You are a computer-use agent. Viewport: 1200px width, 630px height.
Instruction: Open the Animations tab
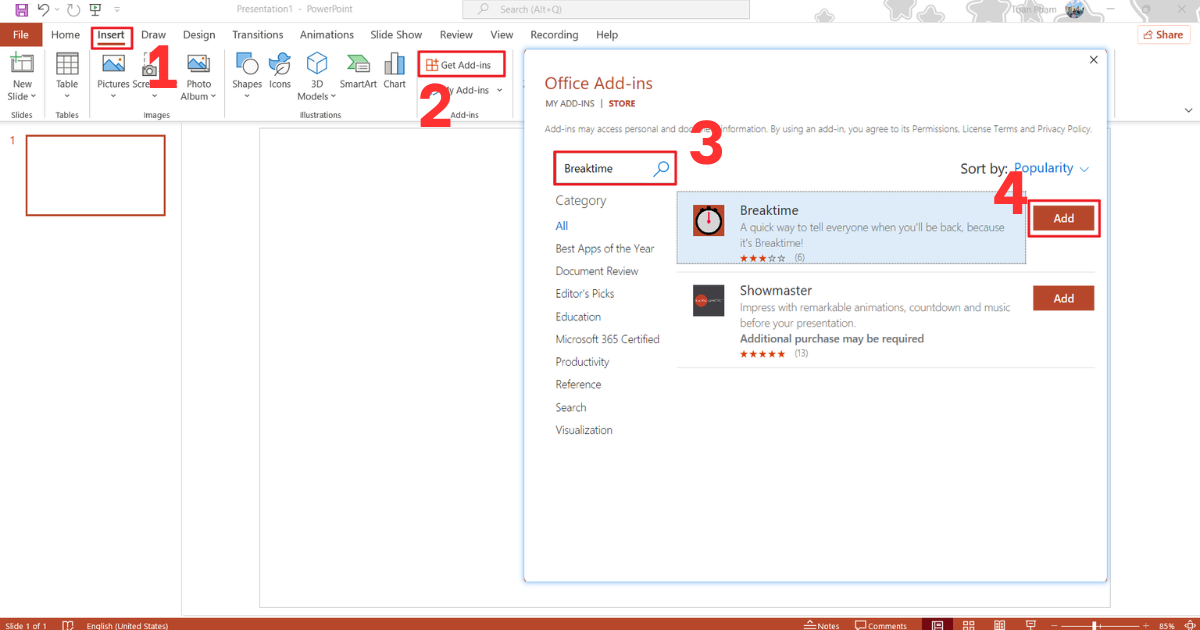point(327,35)
